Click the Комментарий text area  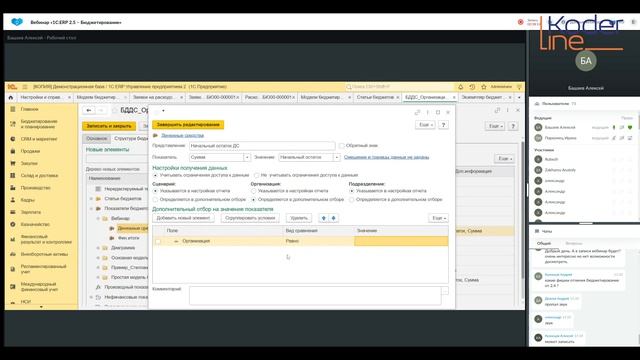(315, 296)
